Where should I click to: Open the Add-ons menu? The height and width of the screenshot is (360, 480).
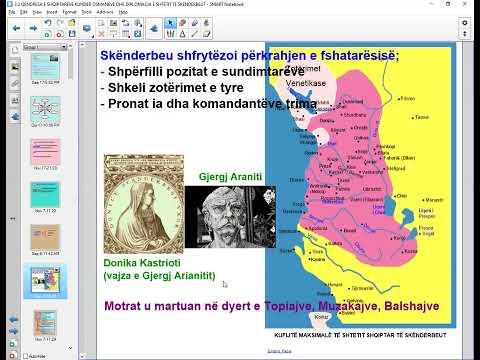pos(105,12)
